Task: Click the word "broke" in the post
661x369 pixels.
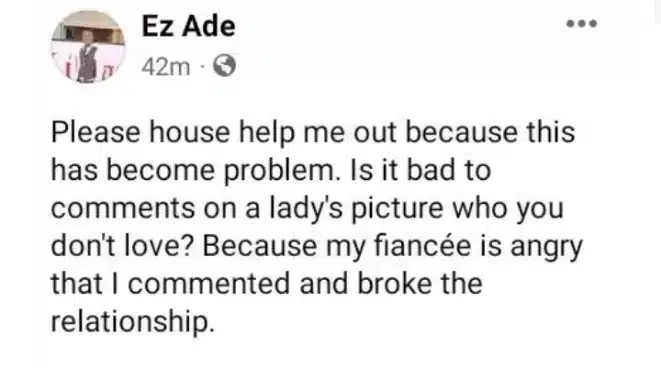Action: pos(395,284)
